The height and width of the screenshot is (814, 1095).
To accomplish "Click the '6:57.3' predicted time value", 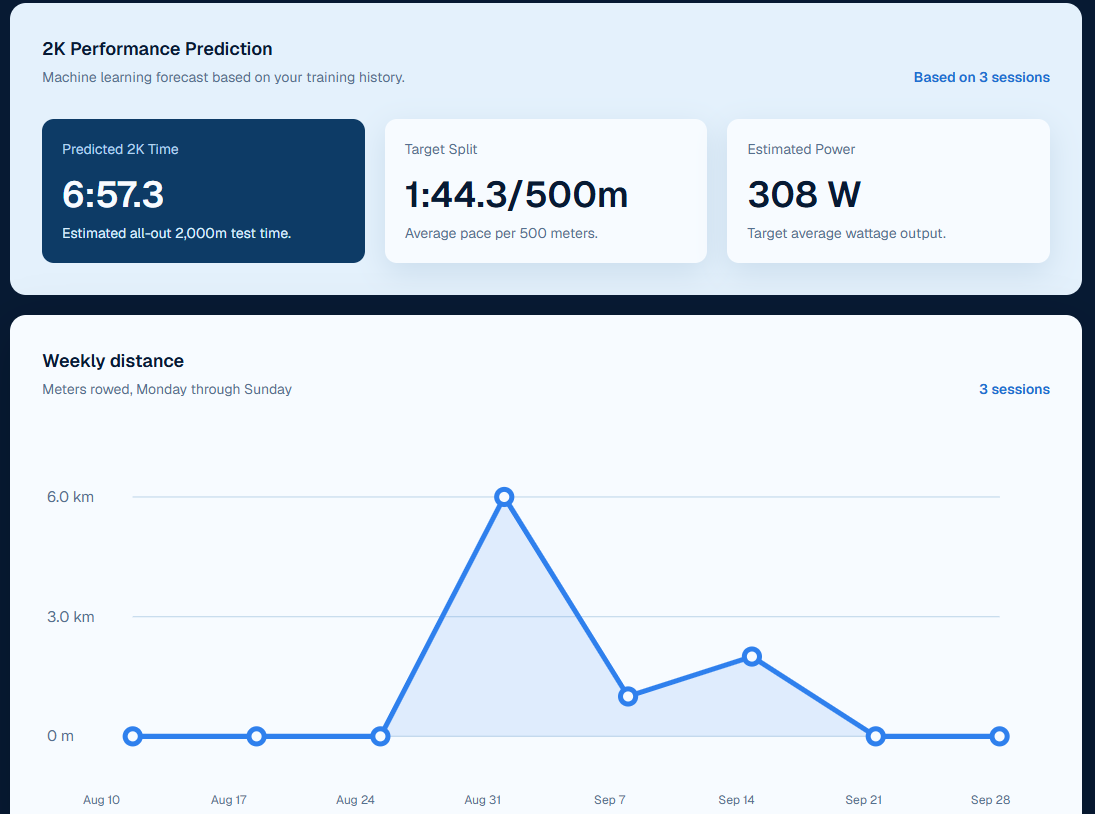I will [113, 194].
